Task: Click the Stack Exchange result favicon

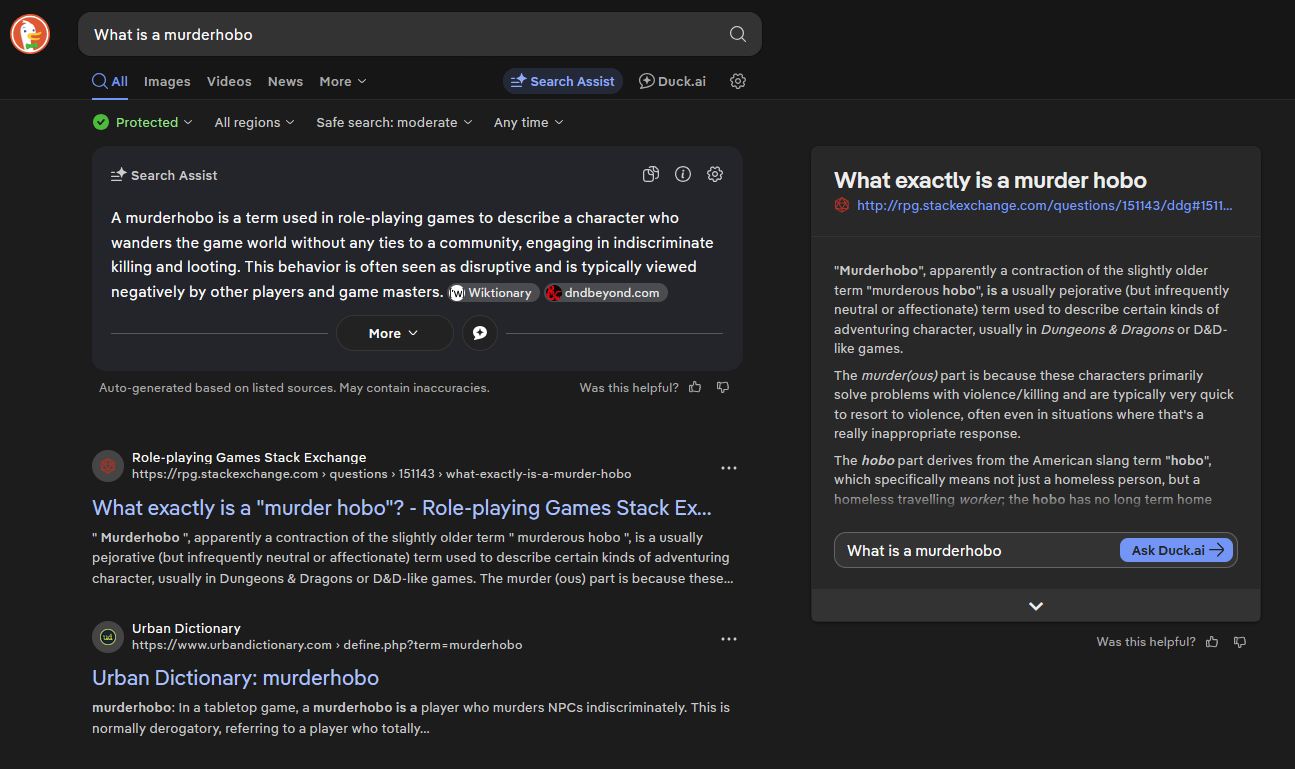Action: pos(108,466)
